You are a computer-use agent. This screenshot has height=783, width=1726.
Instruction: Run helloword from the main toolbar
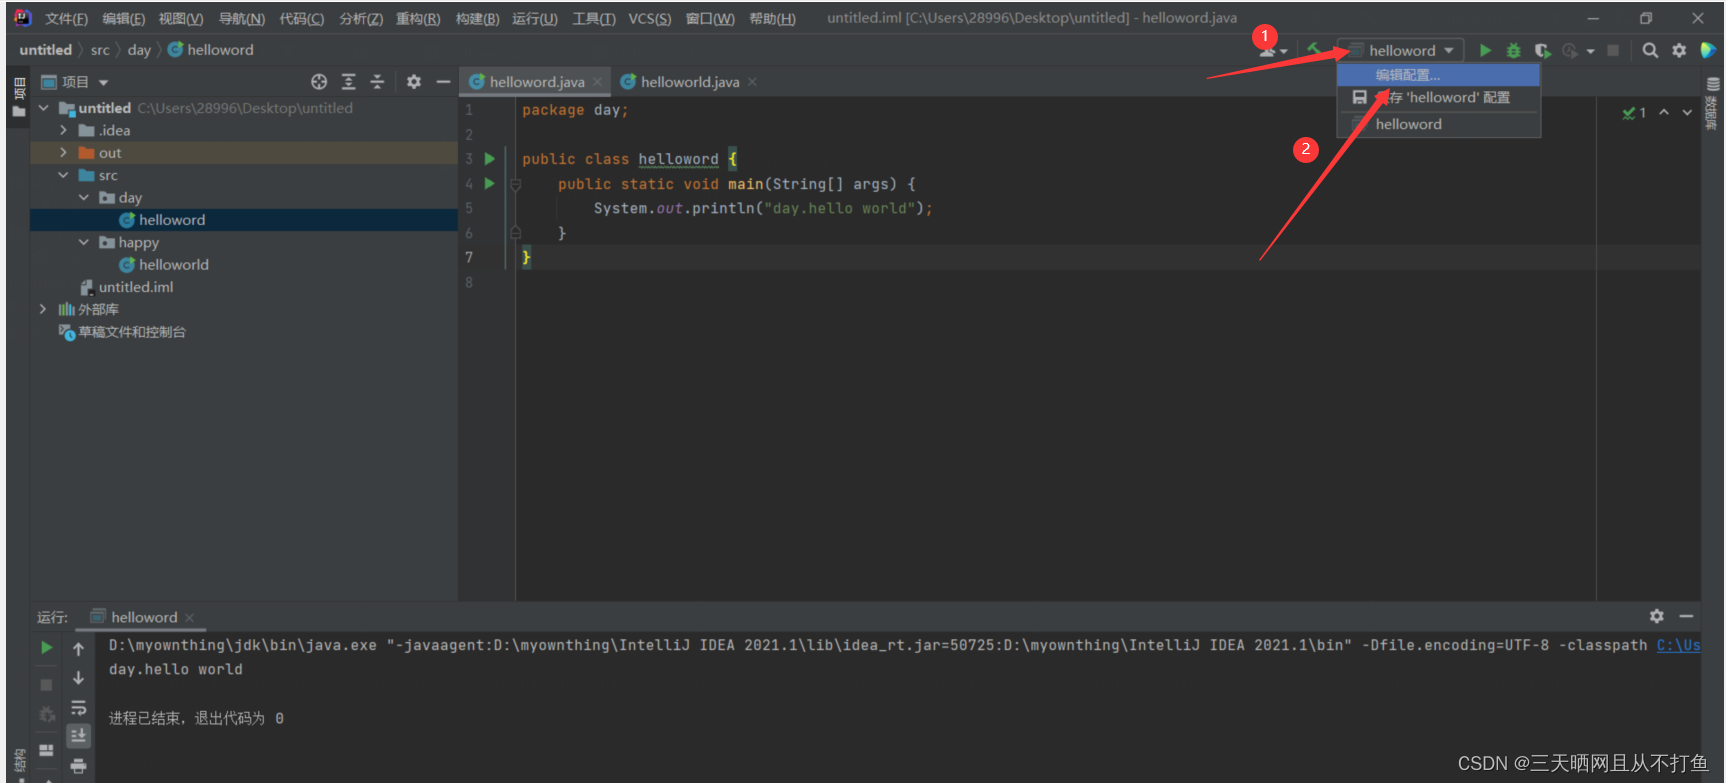[1485, 50]
